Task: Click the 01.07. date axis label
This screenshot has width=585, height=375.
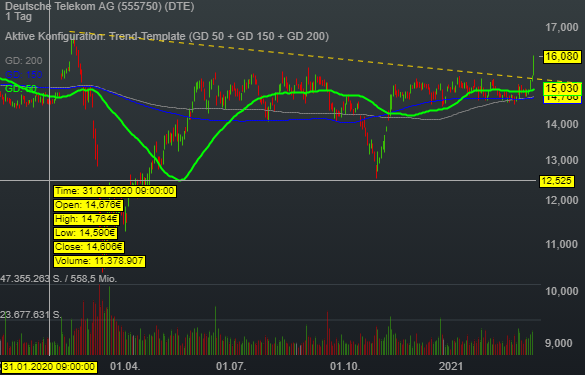Action: coord(231,366)
